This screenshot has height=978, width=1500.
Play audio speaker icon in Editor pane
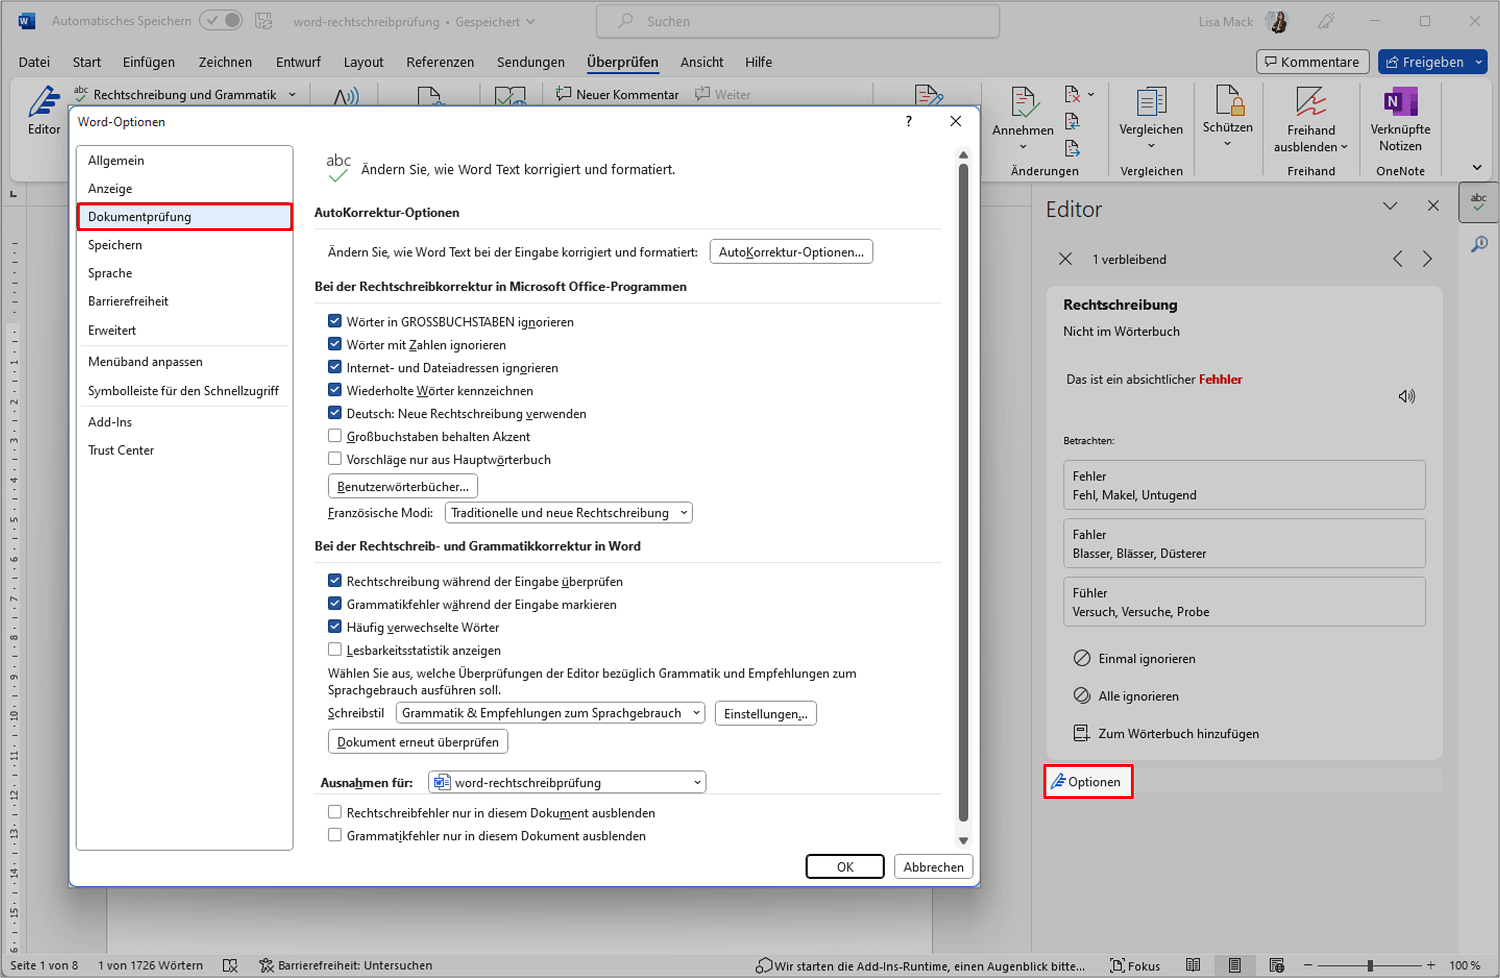[1407, 396]
